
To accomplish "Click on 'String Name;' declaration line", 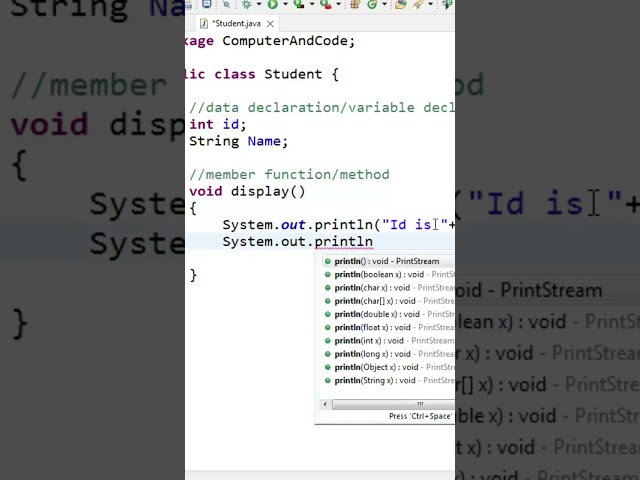I will coord(238,141).
